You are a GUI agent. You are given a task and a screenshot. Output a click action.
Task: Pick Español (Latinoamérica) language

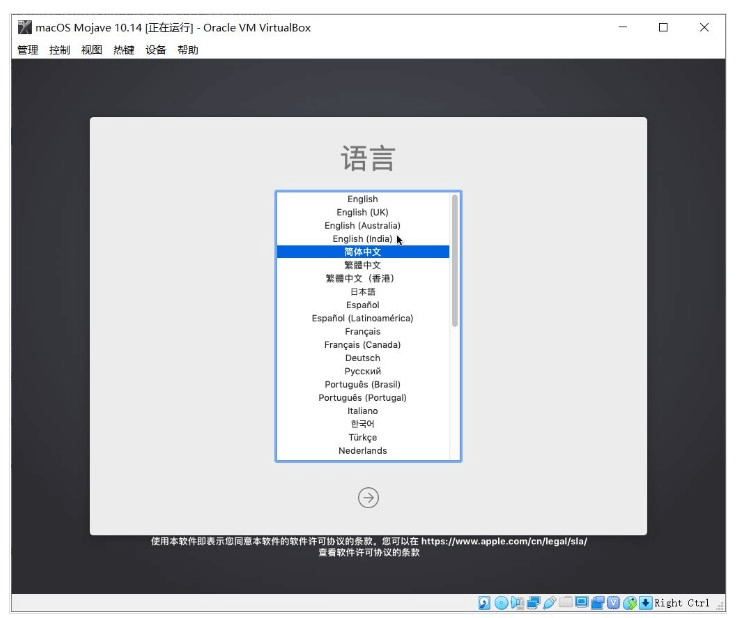click(x=362, y=318)
